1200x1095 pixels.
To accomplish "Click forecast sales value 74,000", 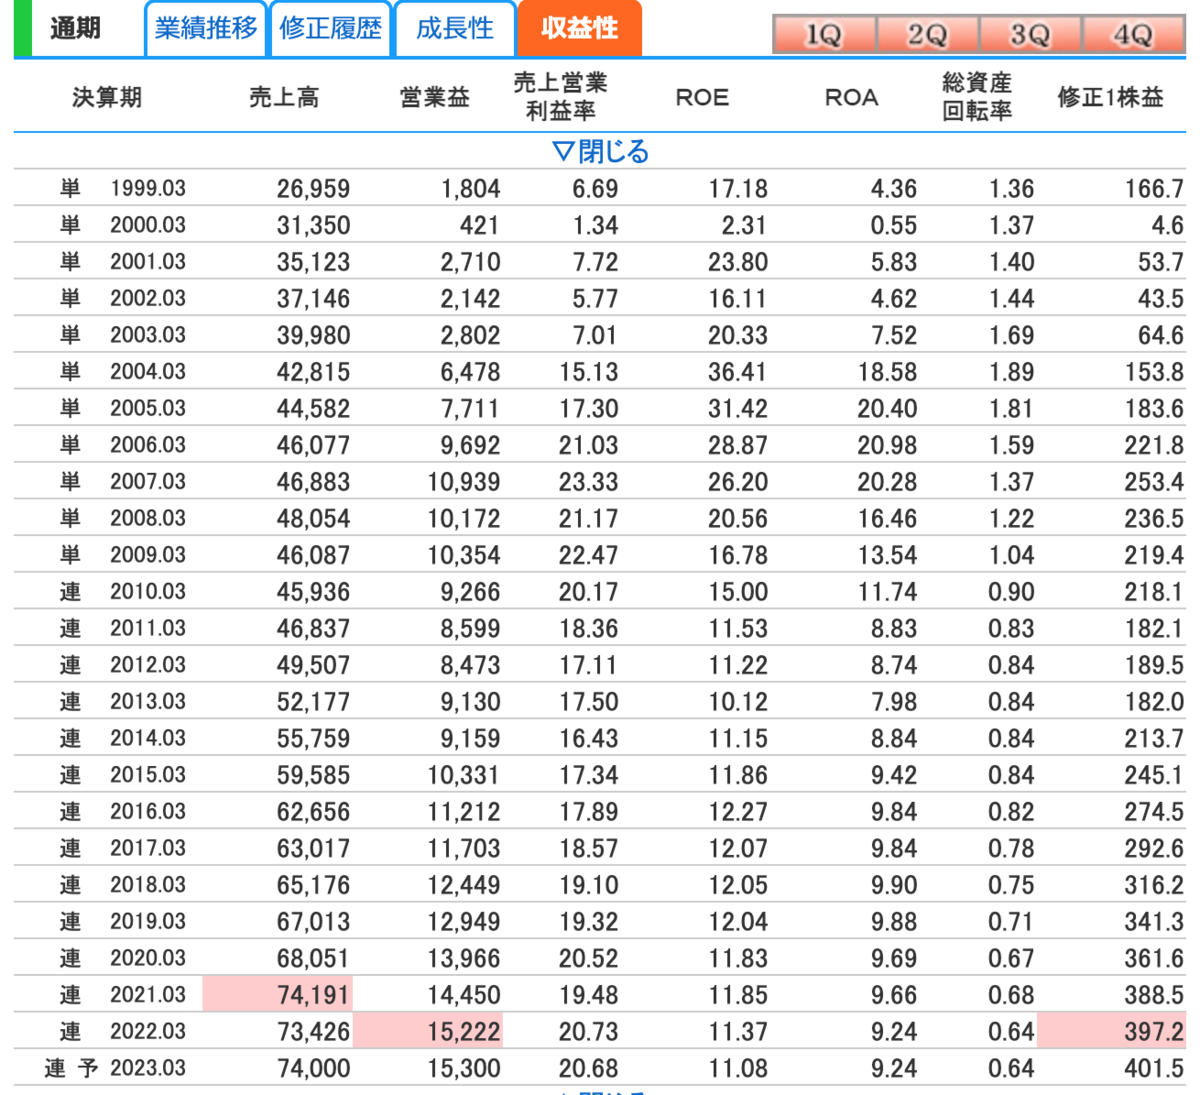I will tap(313, 1068).
